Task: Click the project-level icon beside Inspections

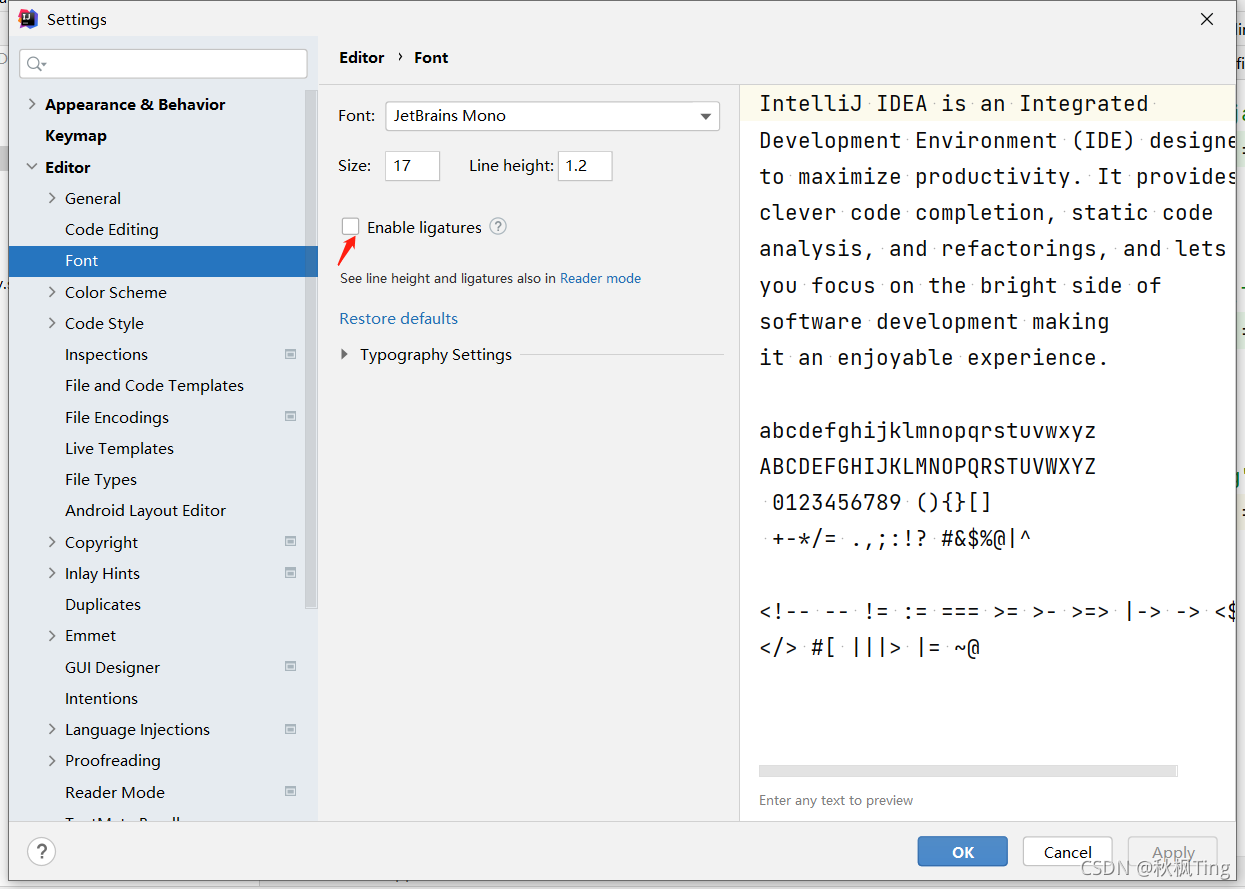Action: point(290,354)
